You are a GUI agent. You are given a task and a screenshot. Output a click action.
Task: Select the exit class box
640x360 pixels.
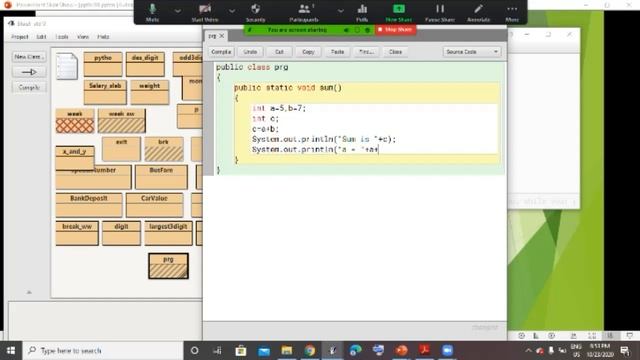tap(121, 149)
